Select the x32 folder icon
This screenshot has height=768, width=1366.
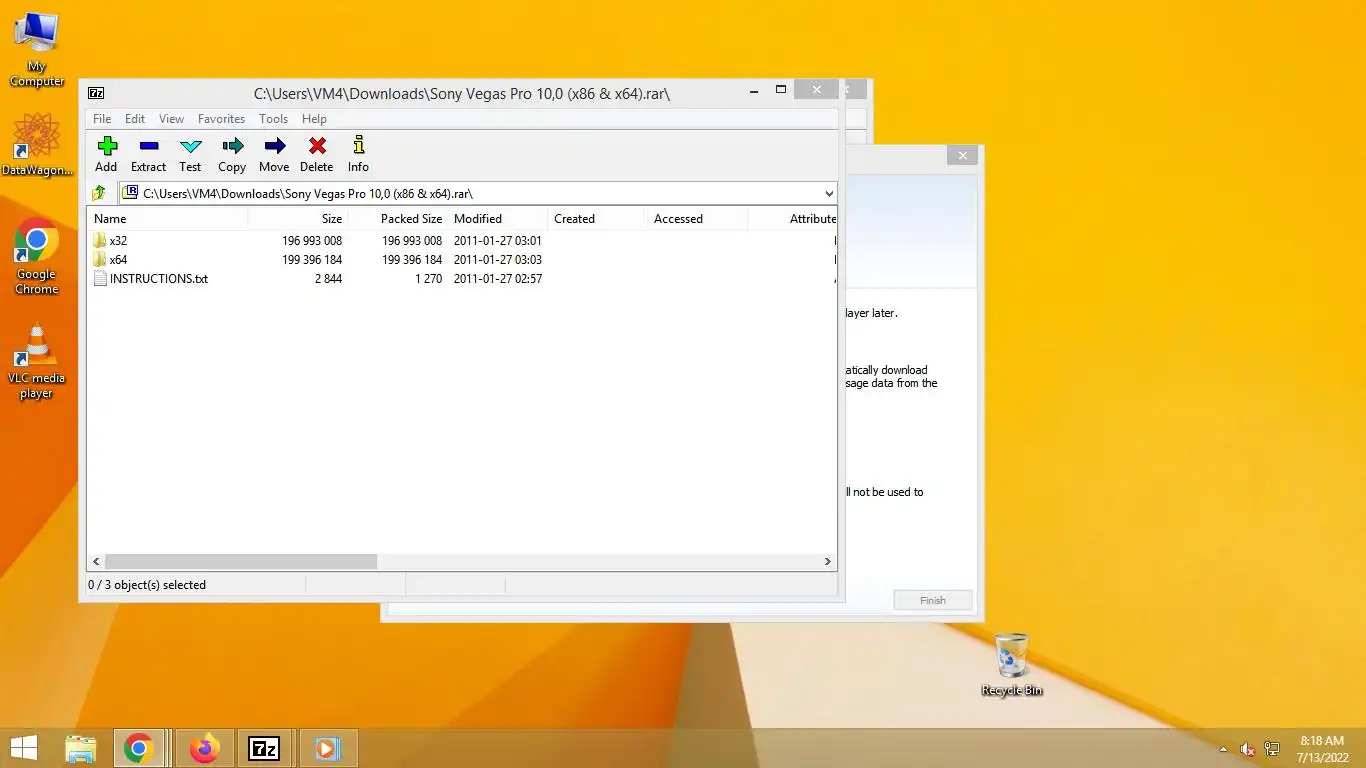point(99,240)
